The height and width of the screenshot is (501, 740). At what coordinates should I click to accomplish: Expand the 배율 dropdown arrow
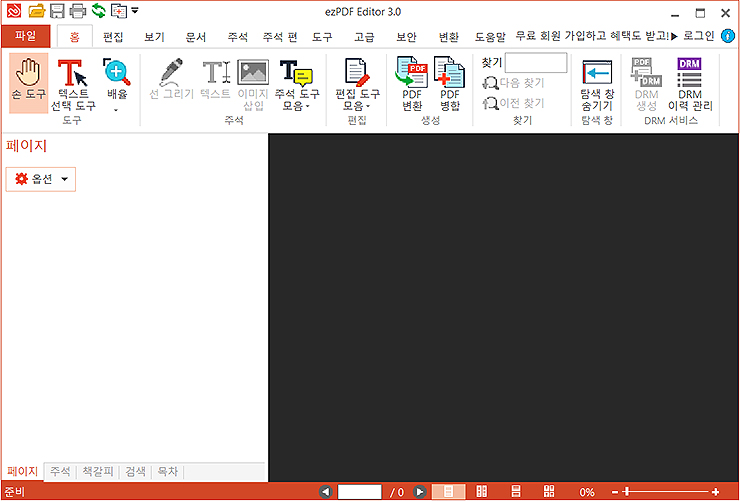[x=116, y=110]
